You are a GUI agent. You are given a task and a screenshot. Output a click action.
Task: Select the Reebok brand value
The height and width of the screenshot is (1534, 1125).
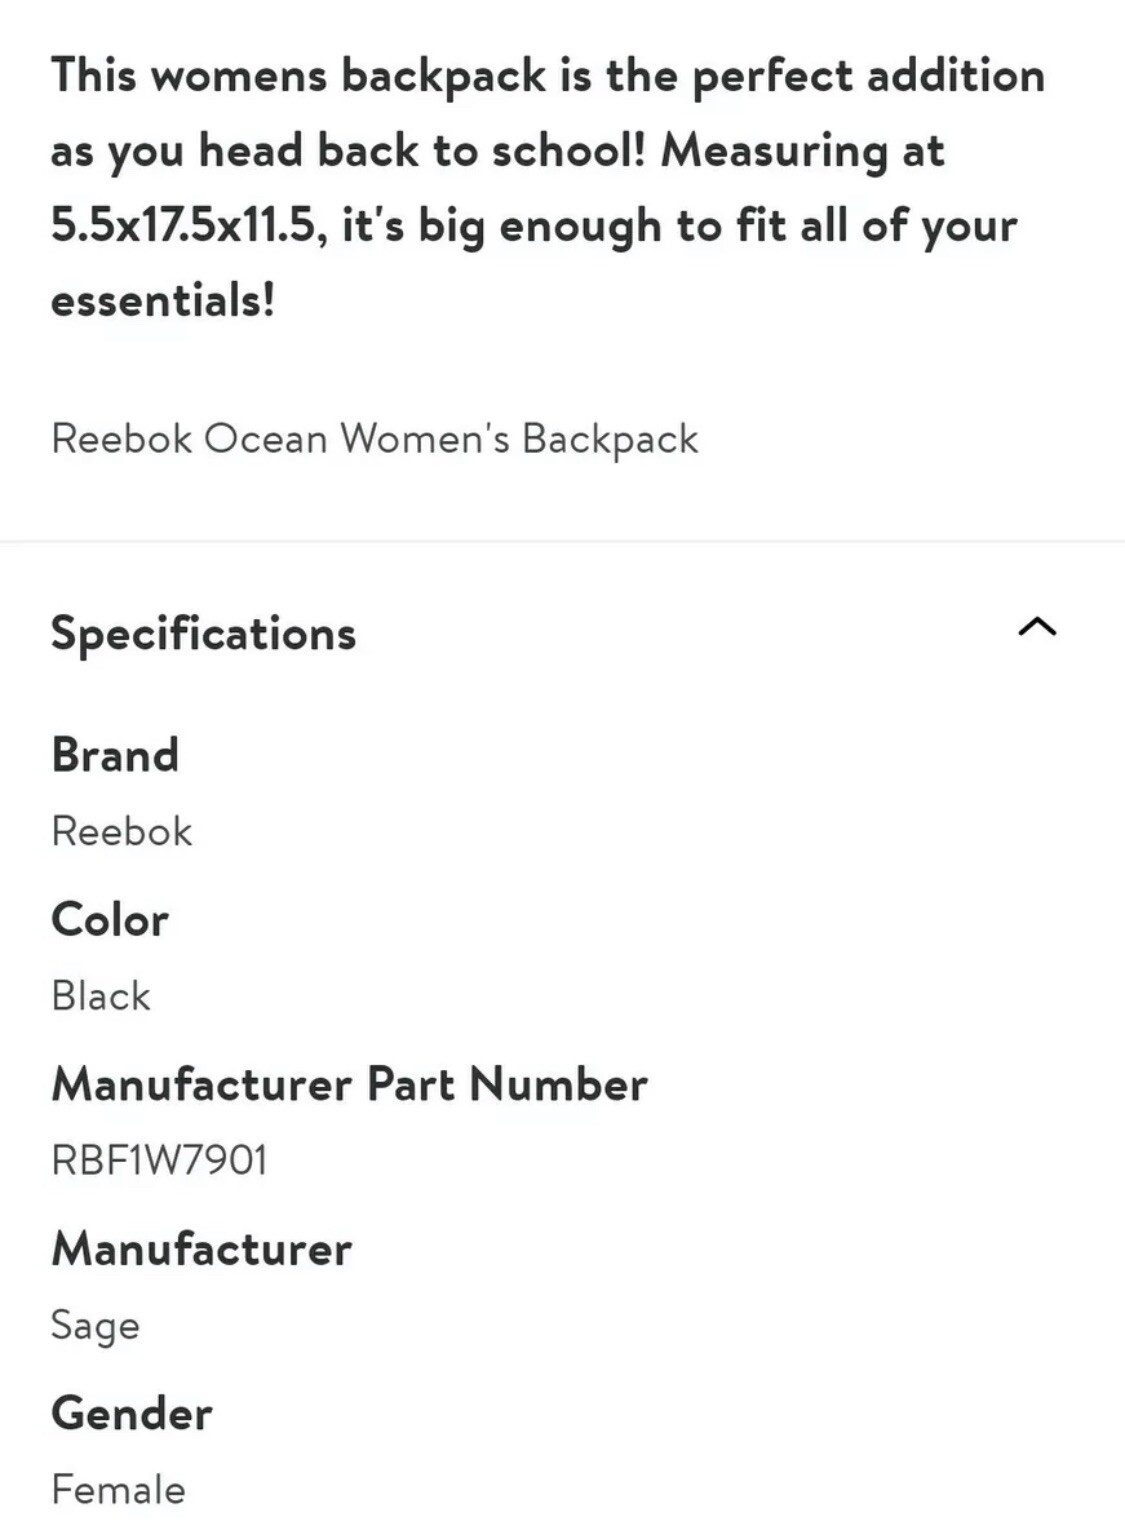tap(121, 831)
